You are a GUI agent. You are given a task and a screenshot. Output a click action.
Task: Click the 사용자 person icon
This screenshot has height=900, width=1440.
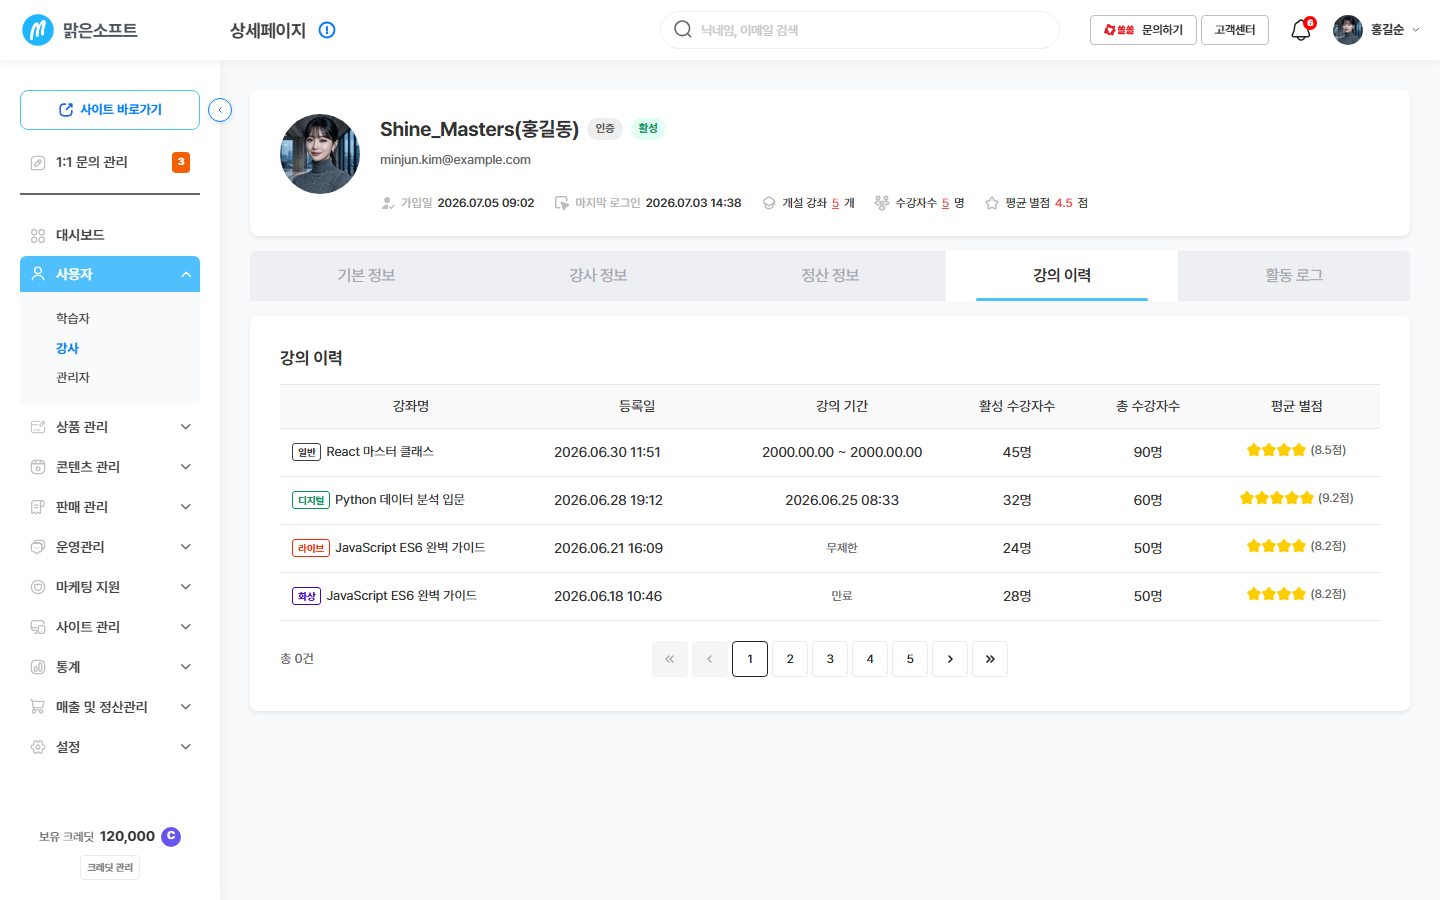[38, 274]
